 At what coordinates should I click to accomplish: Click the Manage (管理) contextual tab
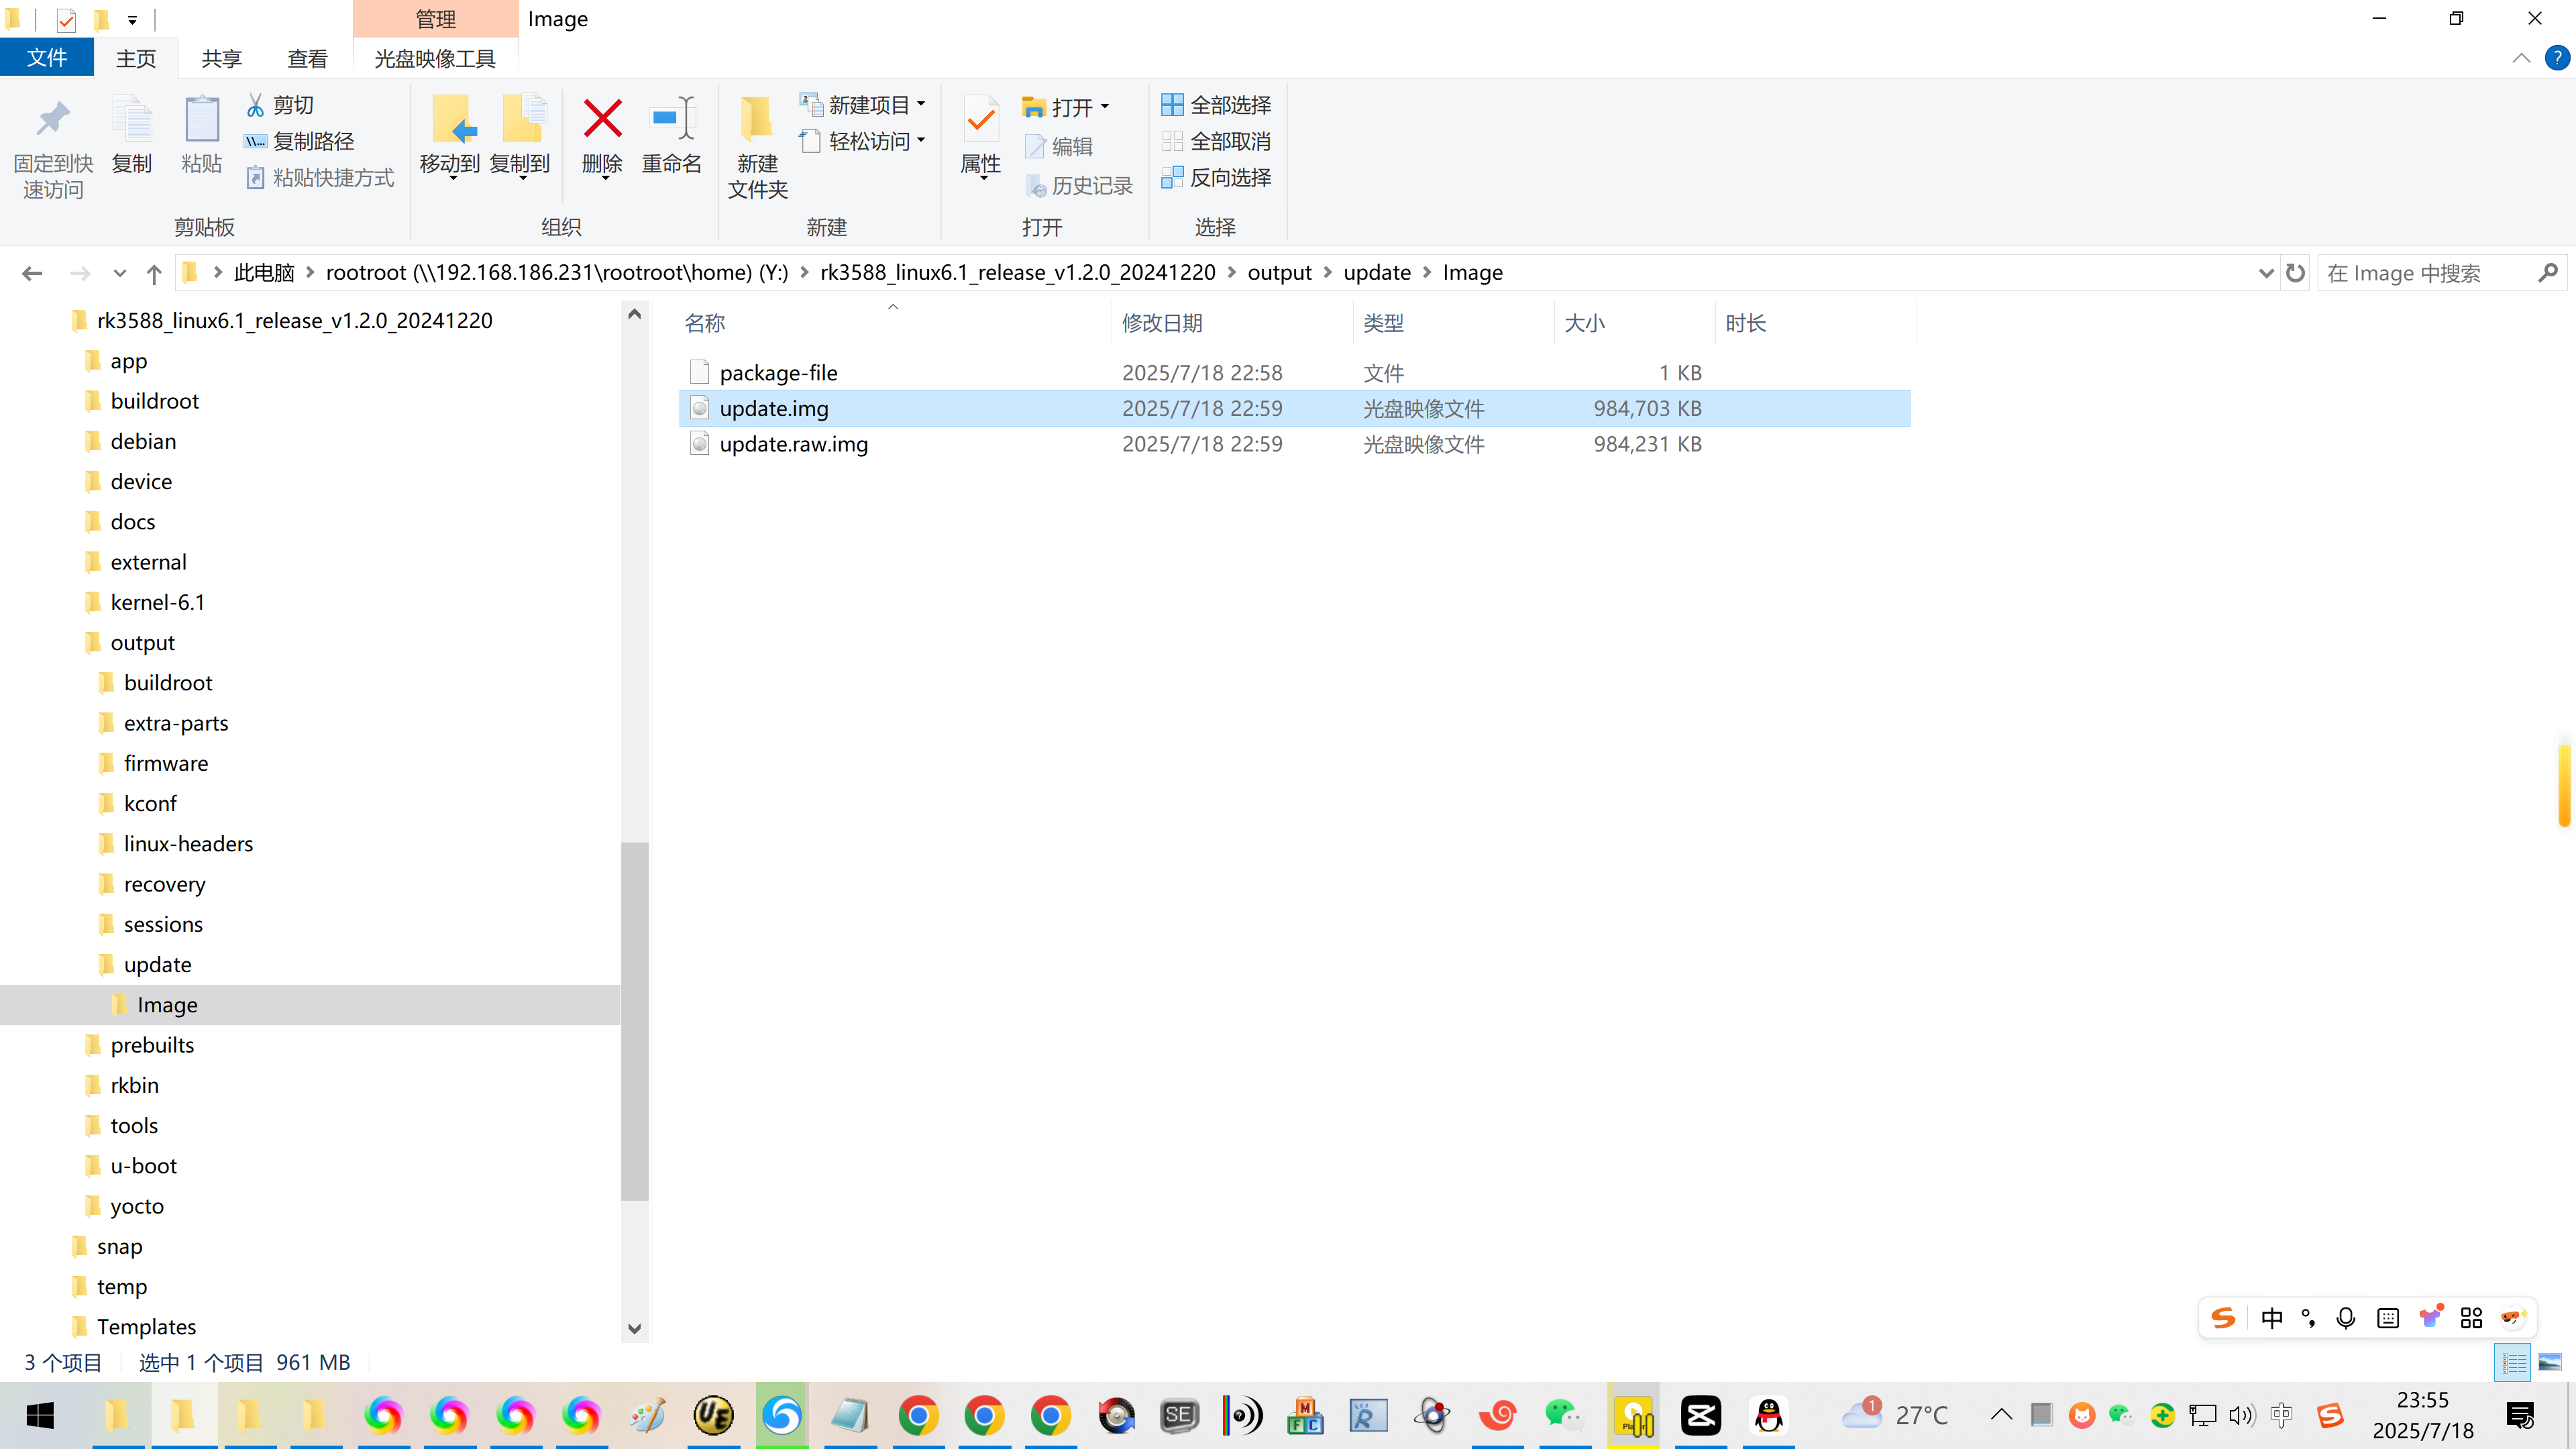click(x=436, y=19)
